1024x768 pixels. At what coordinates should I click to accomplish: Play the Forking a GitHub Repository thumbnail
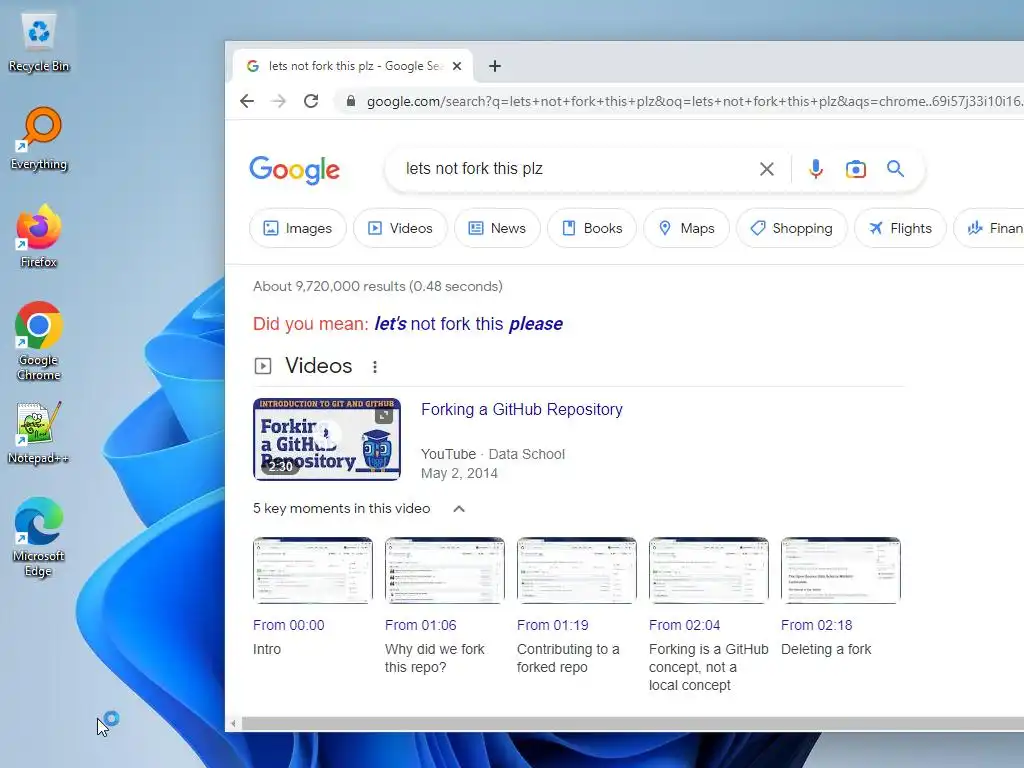(327, 440)
